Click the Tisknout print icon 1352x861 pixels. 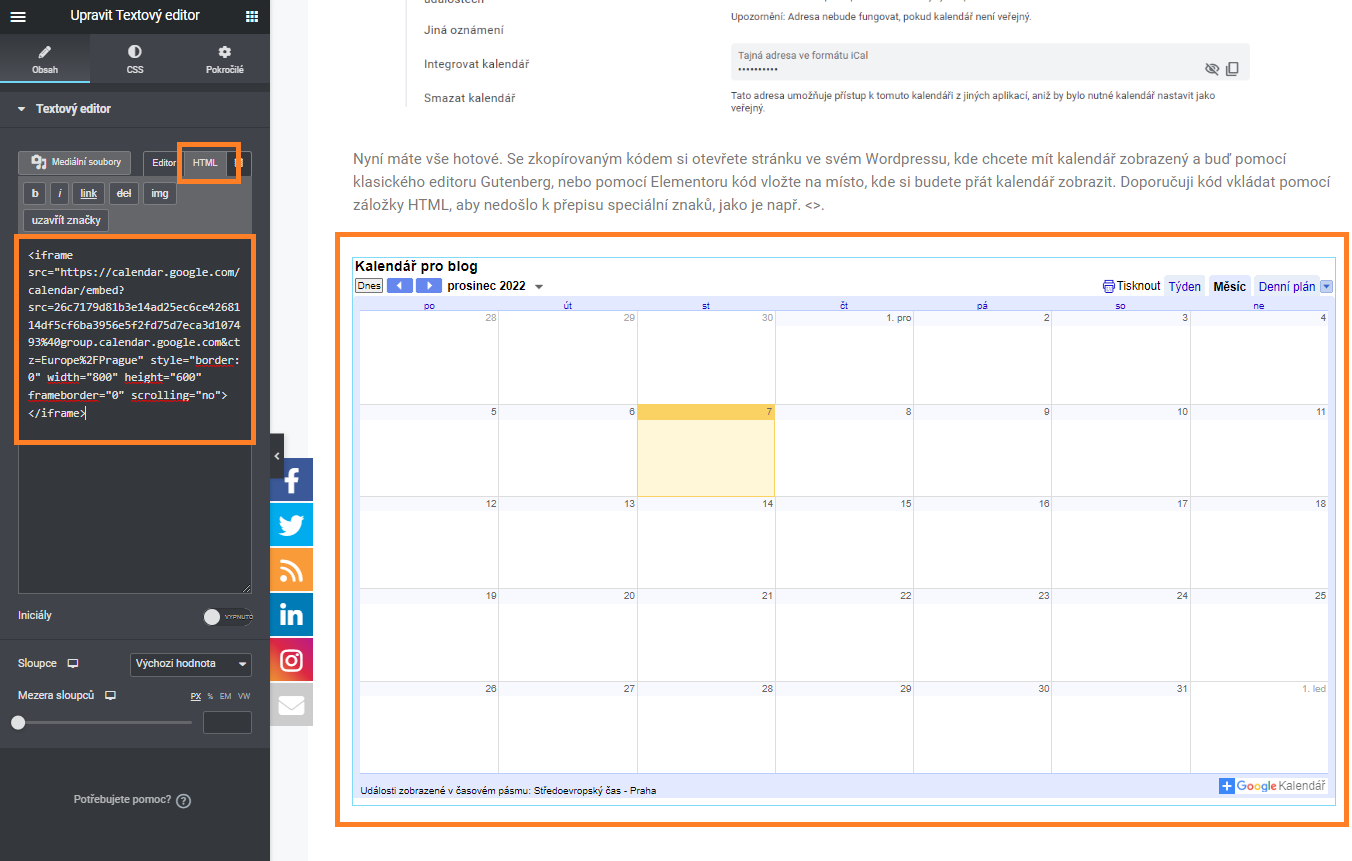click(1109, 286)
